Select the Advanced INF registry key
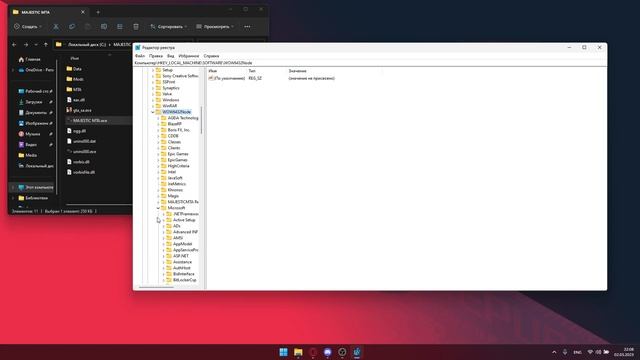The height and width of the screenshot is (360, 640). click(185, 232)
